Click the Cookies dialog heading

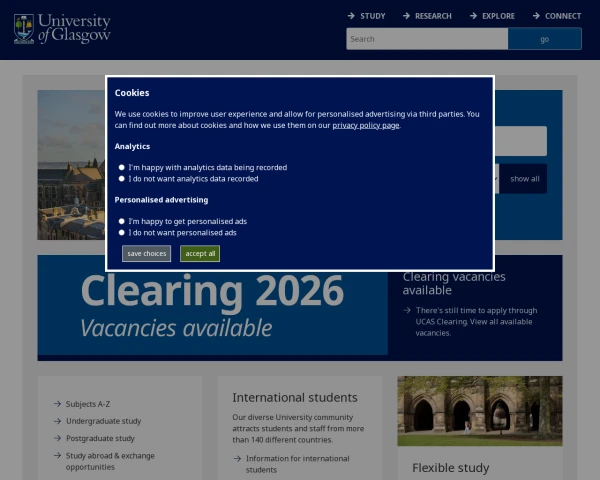click(x=132, y=93)
